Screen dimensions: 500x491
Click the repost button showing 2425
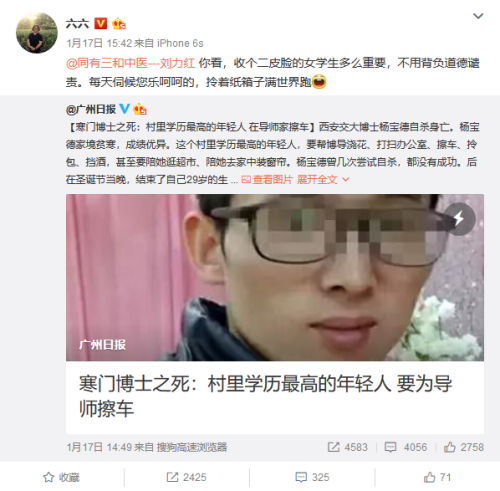(x=186, y=477)
